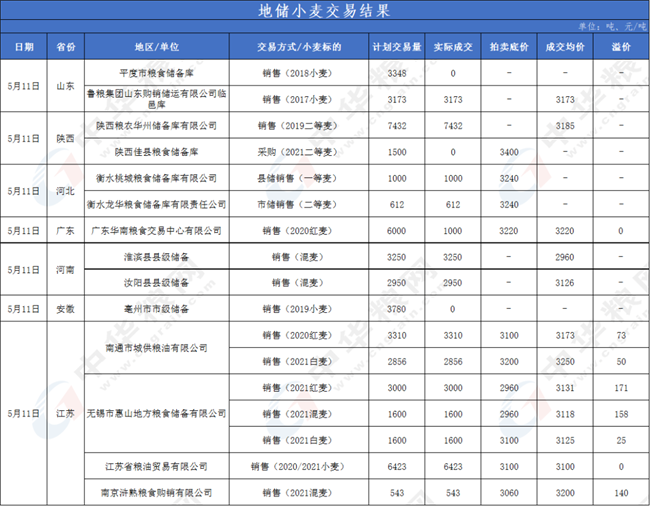Image resolution: width=650 pixels, height=506 pixels.
Task: Click the 计划交易量 column header
Action: (x=396, y=47)
